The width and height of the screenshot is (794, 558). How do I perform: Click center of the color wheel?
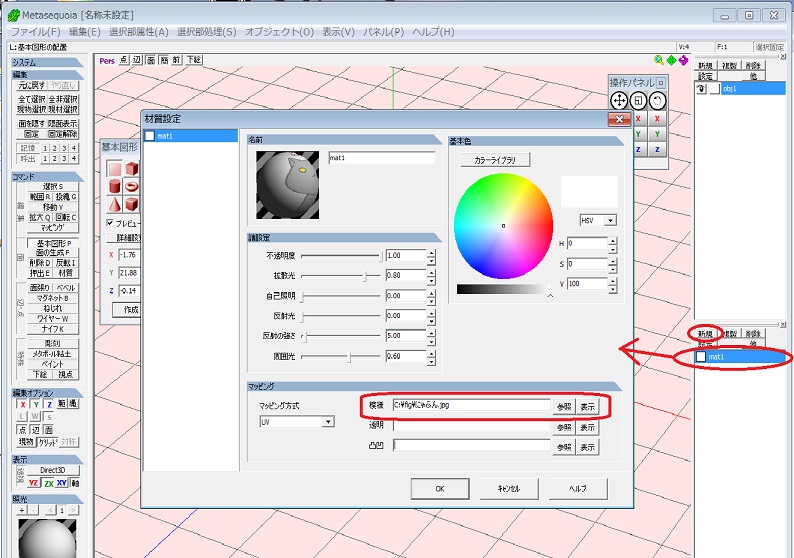click(503, 226)
